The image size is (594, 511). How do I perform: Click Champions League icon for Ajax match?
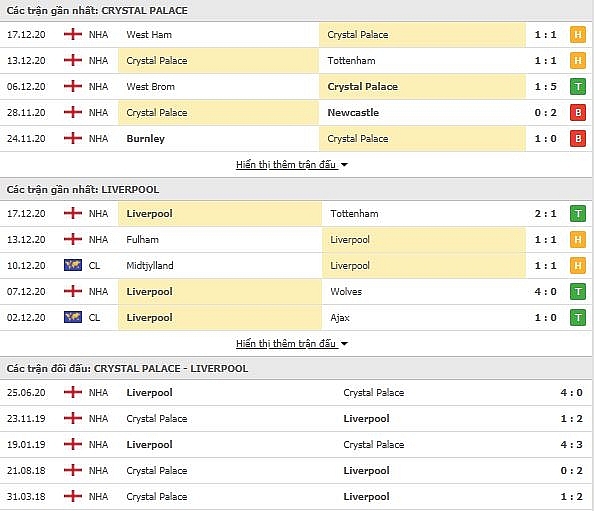[73, 317]
